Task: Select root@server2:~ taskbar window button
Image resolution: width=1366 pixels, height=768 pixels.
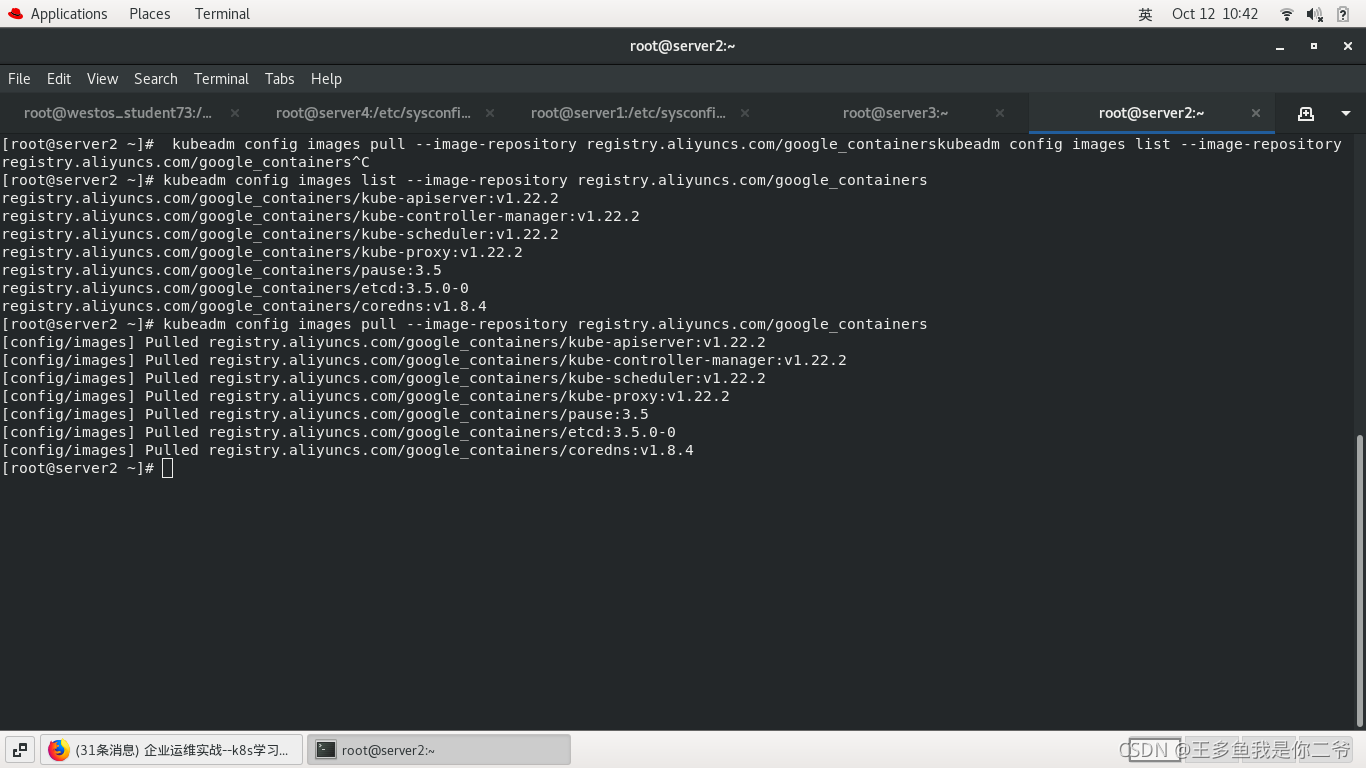Action: pos(439,750)
